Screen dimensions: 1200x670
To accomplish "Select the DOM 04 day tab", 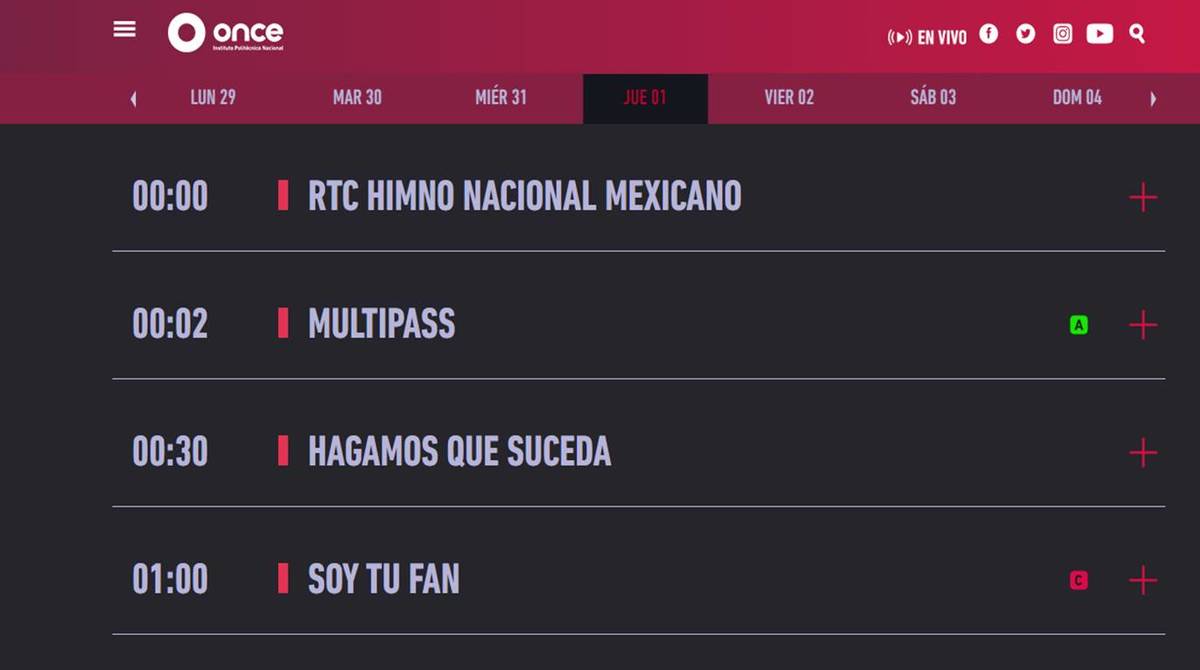I will [1077, 98].
